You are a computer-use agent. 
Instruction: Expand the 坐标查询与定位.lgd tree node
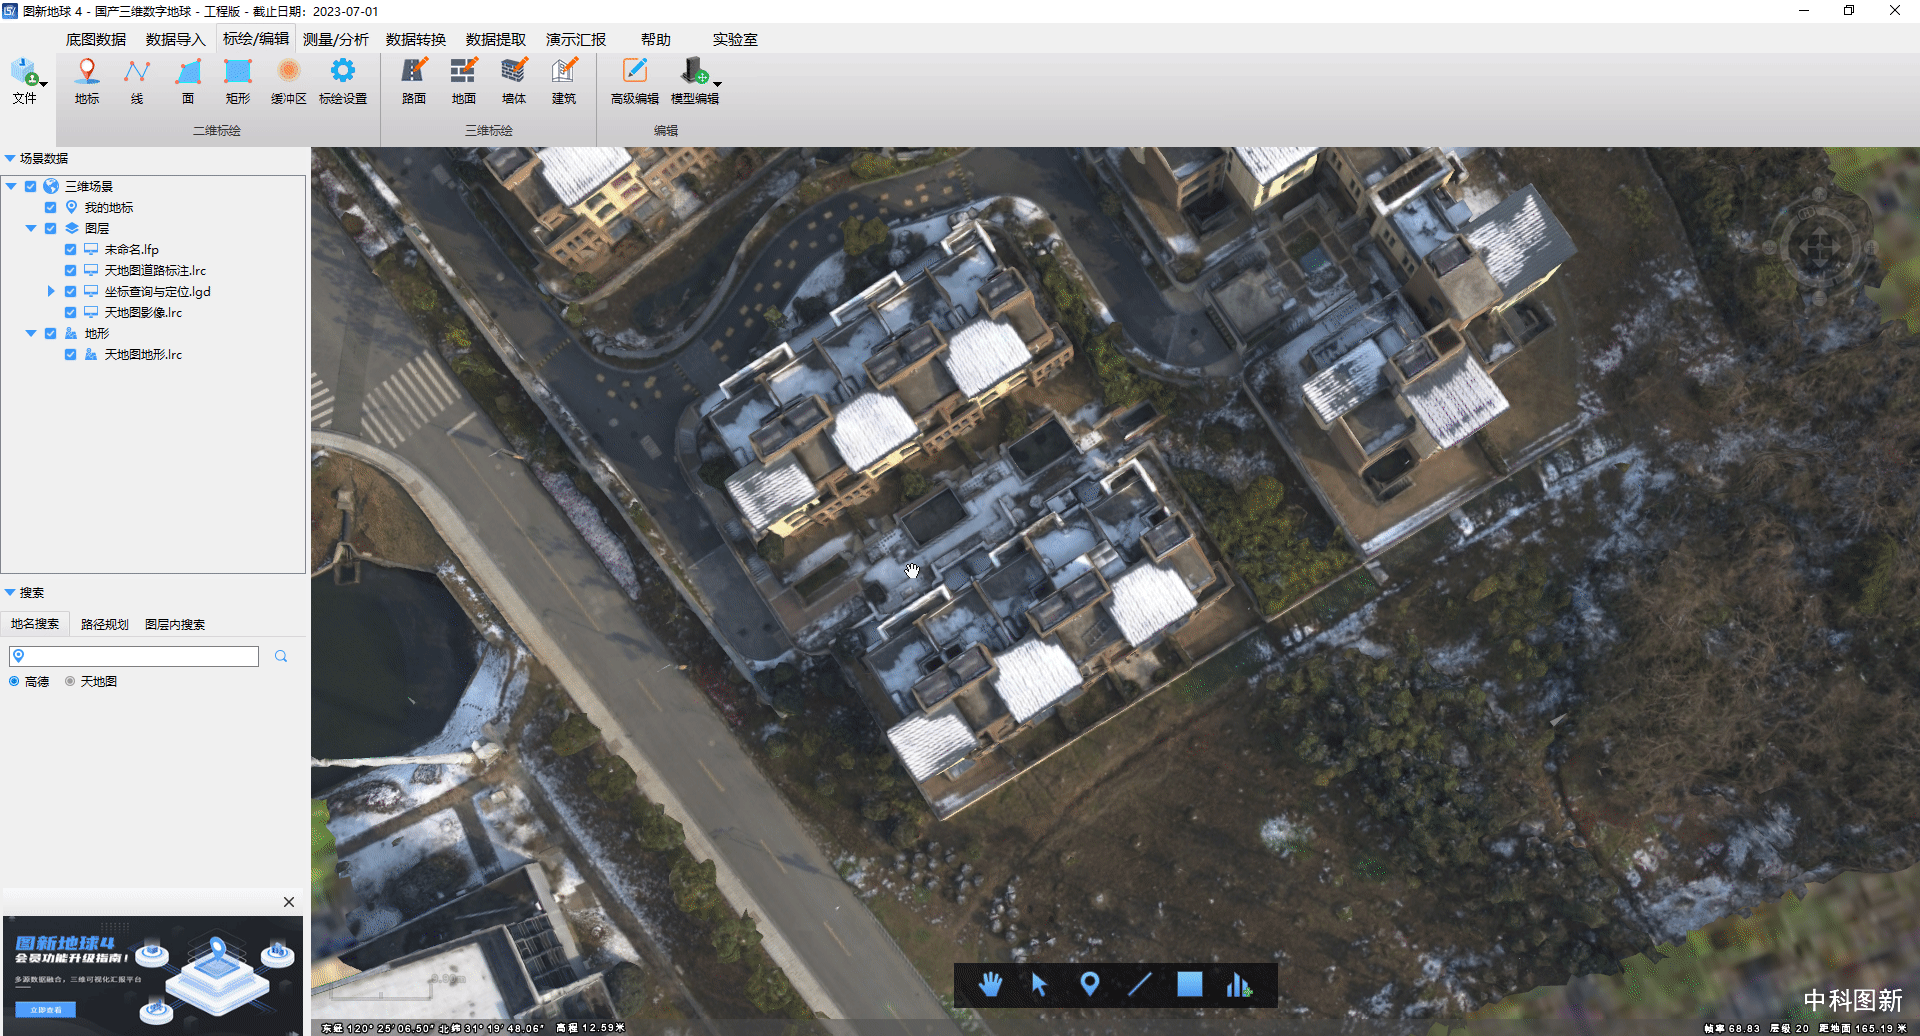51,292
